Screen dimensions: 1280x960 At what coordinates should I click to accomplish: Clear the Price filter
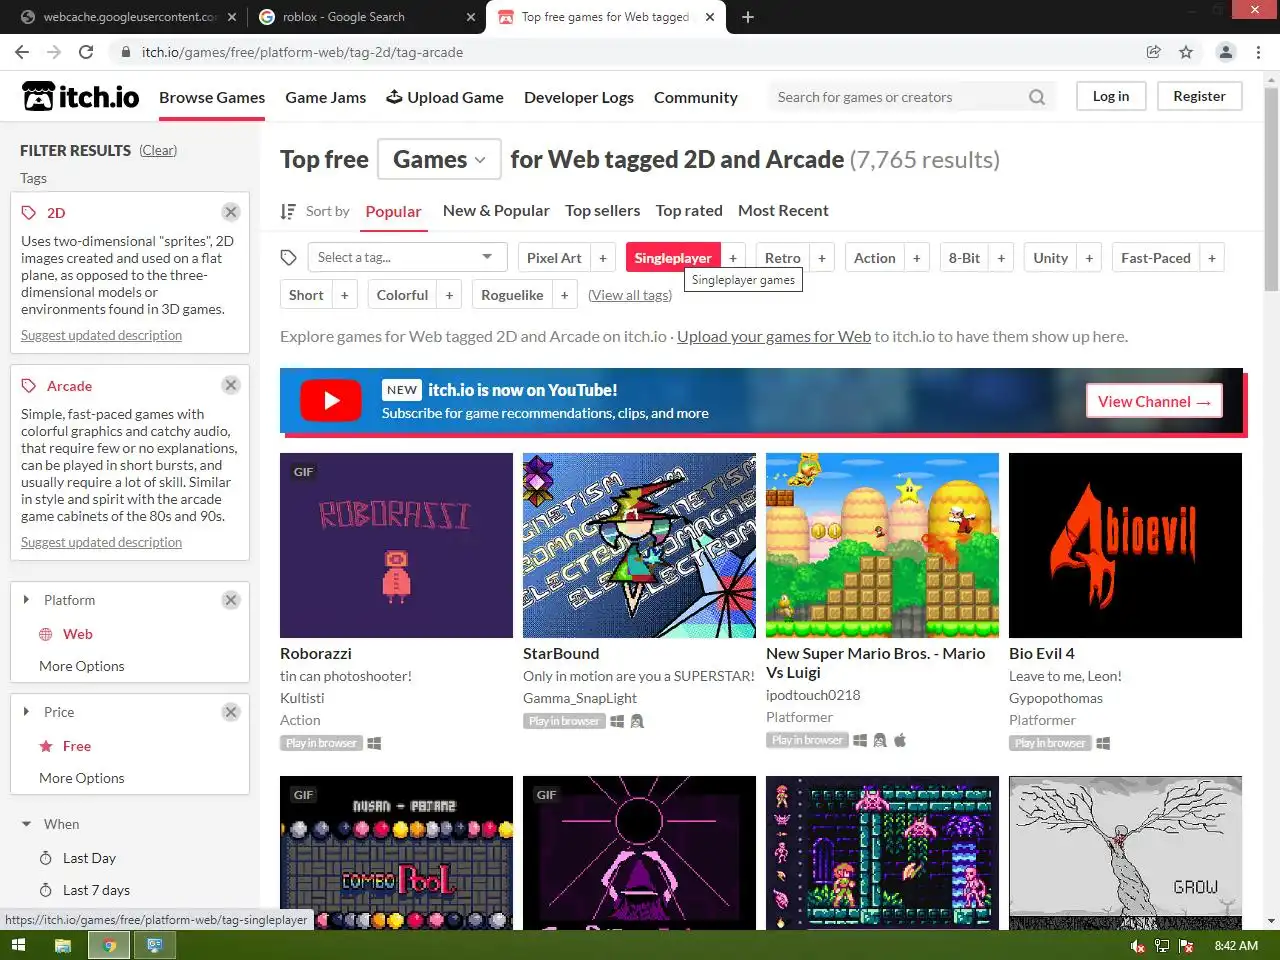[x=231, y=712]
